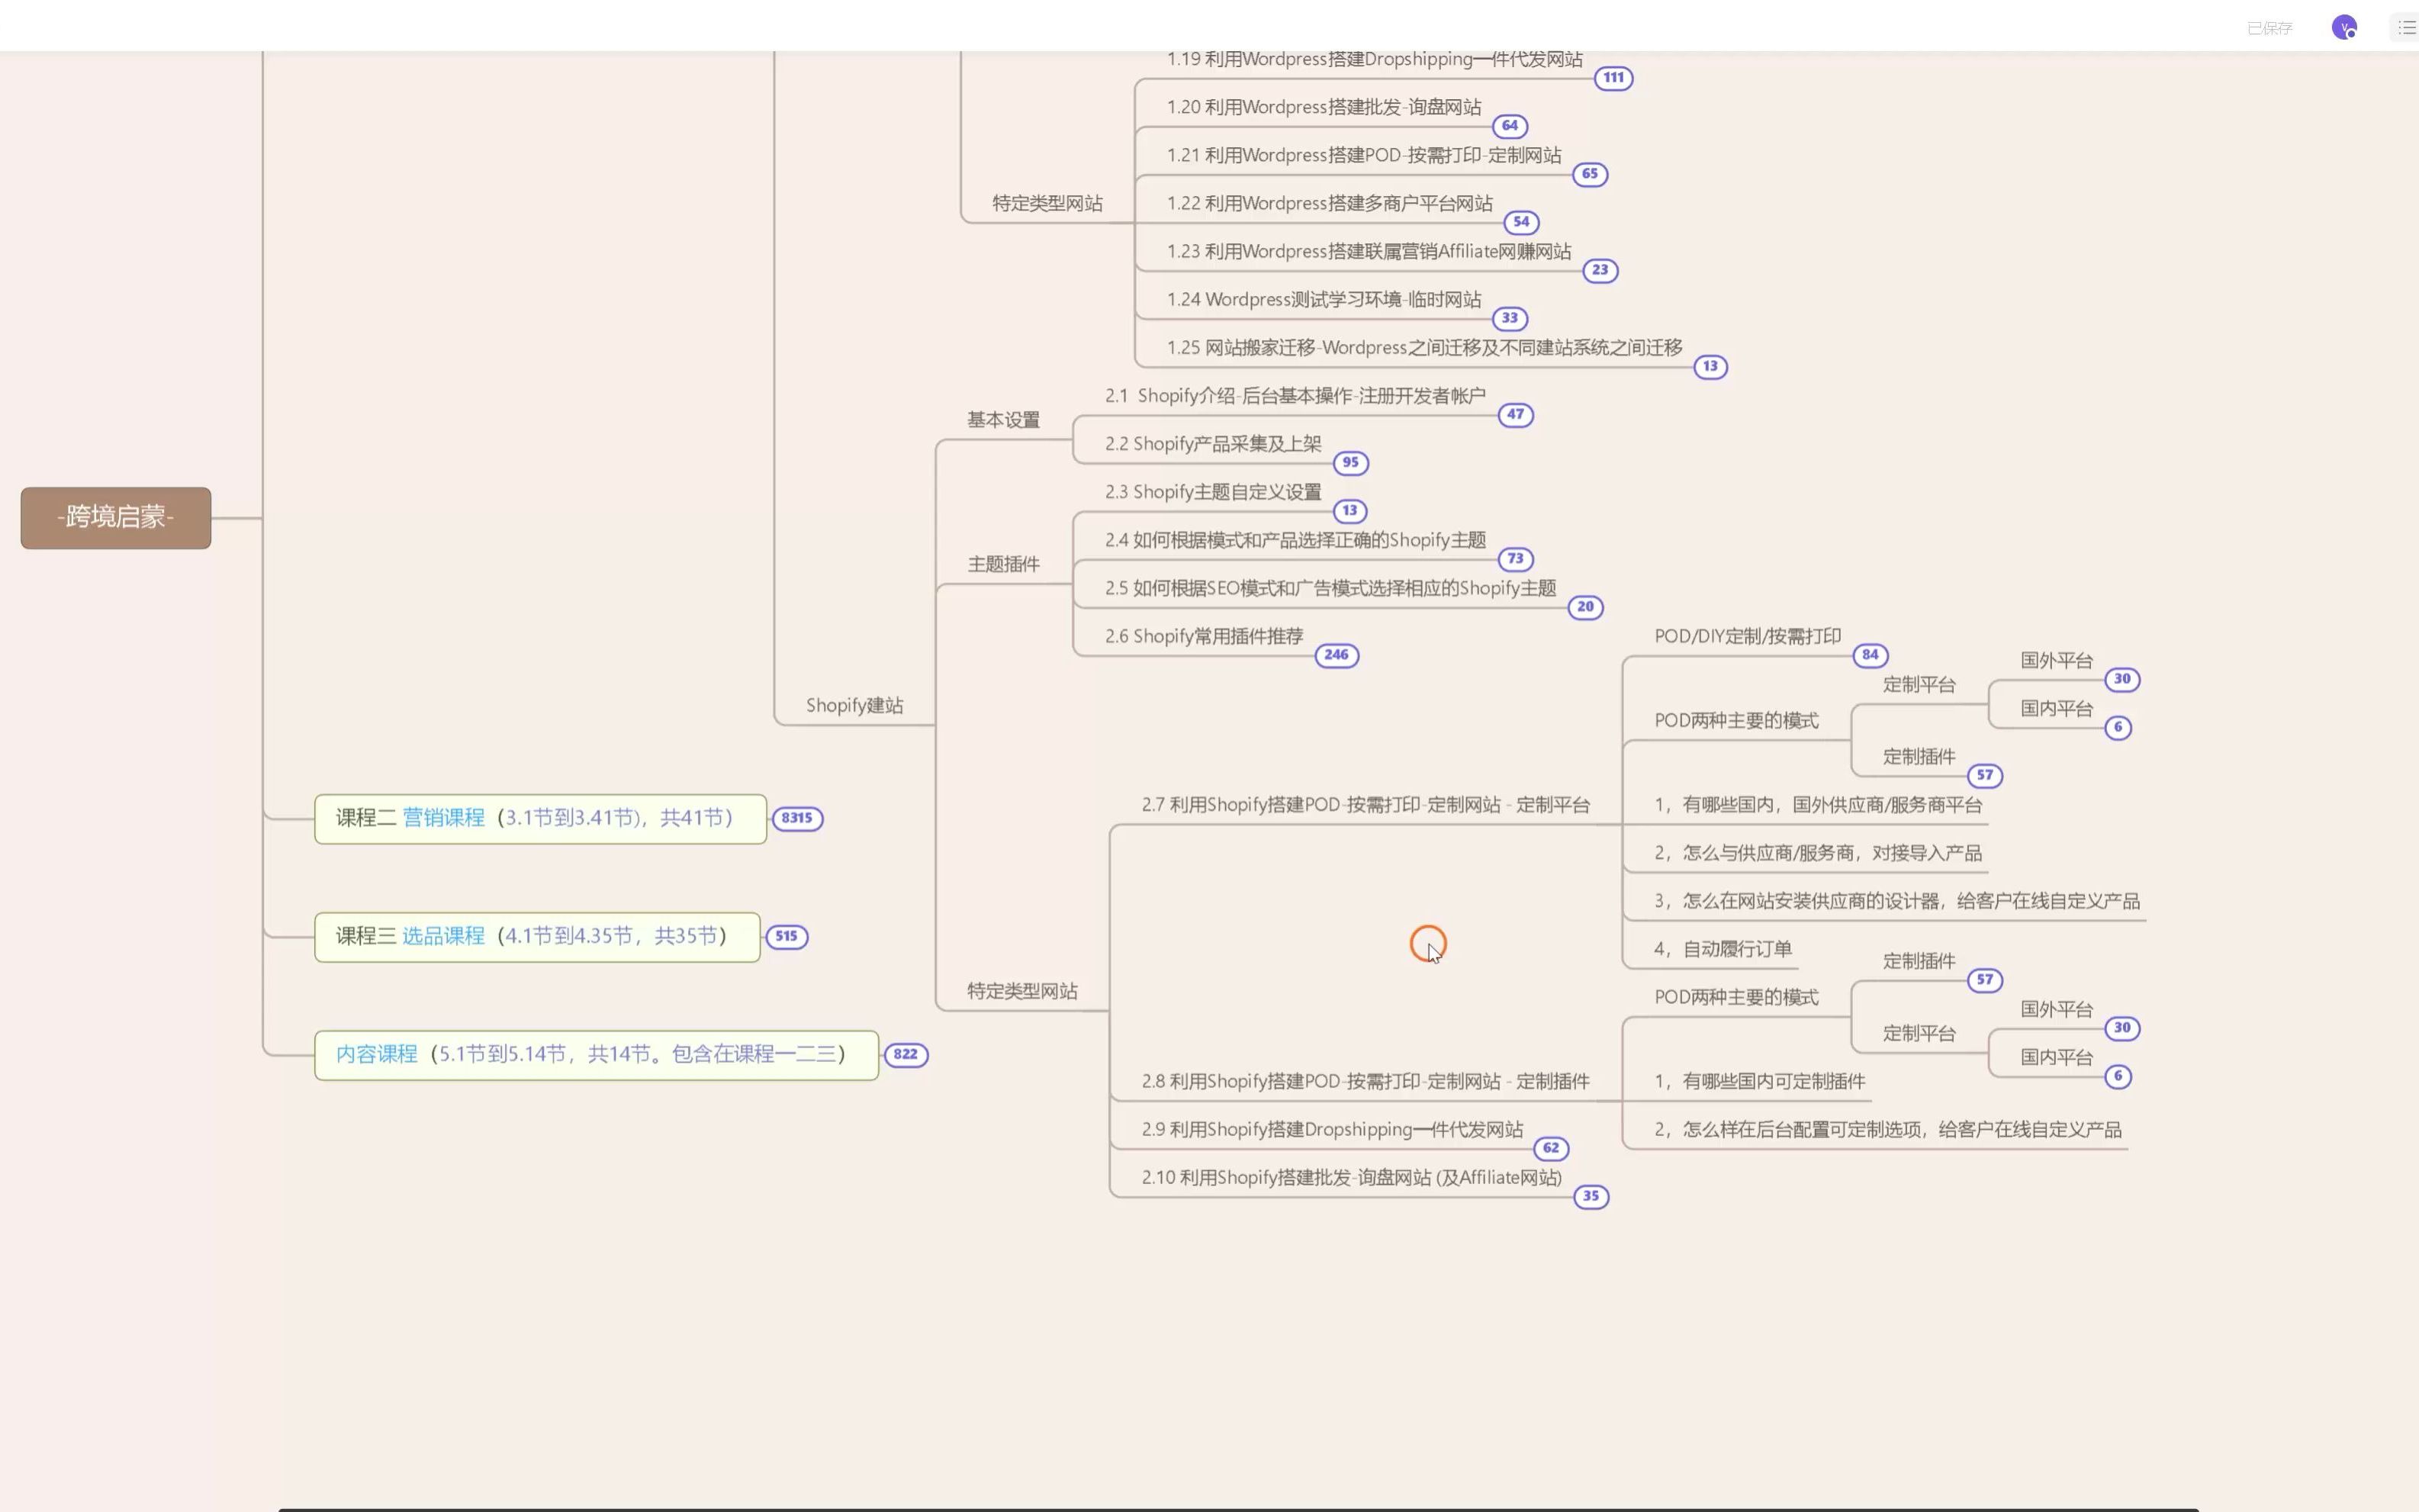
Task: Expand badge 246 on node 2.6
Action: point(1337,655)
